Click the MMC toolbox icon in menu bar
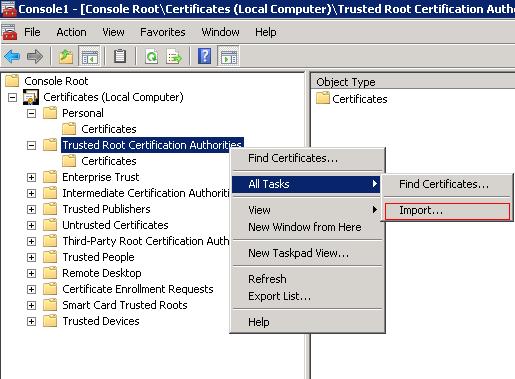 (9, 32)
